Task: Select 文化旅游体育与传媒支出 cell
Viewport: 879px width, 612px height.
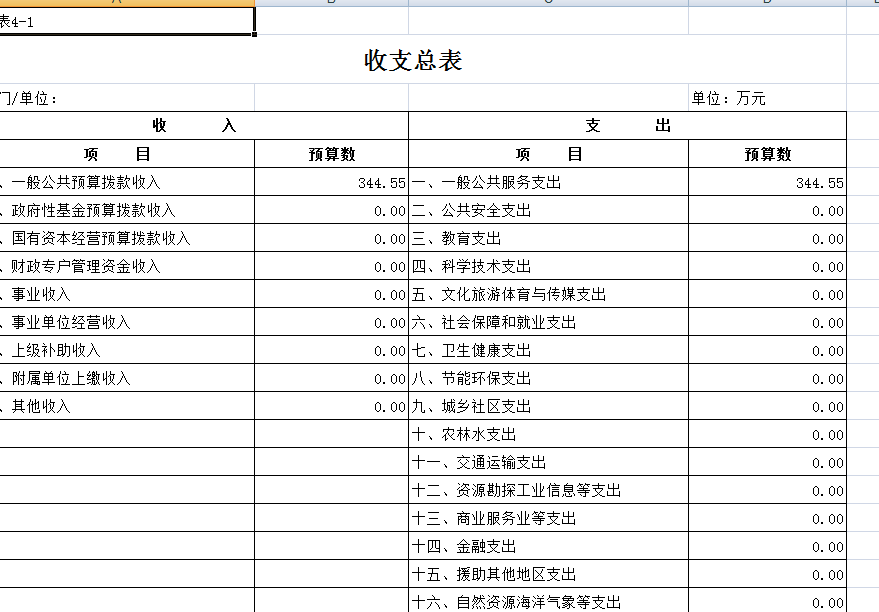Action: (549, 294)
